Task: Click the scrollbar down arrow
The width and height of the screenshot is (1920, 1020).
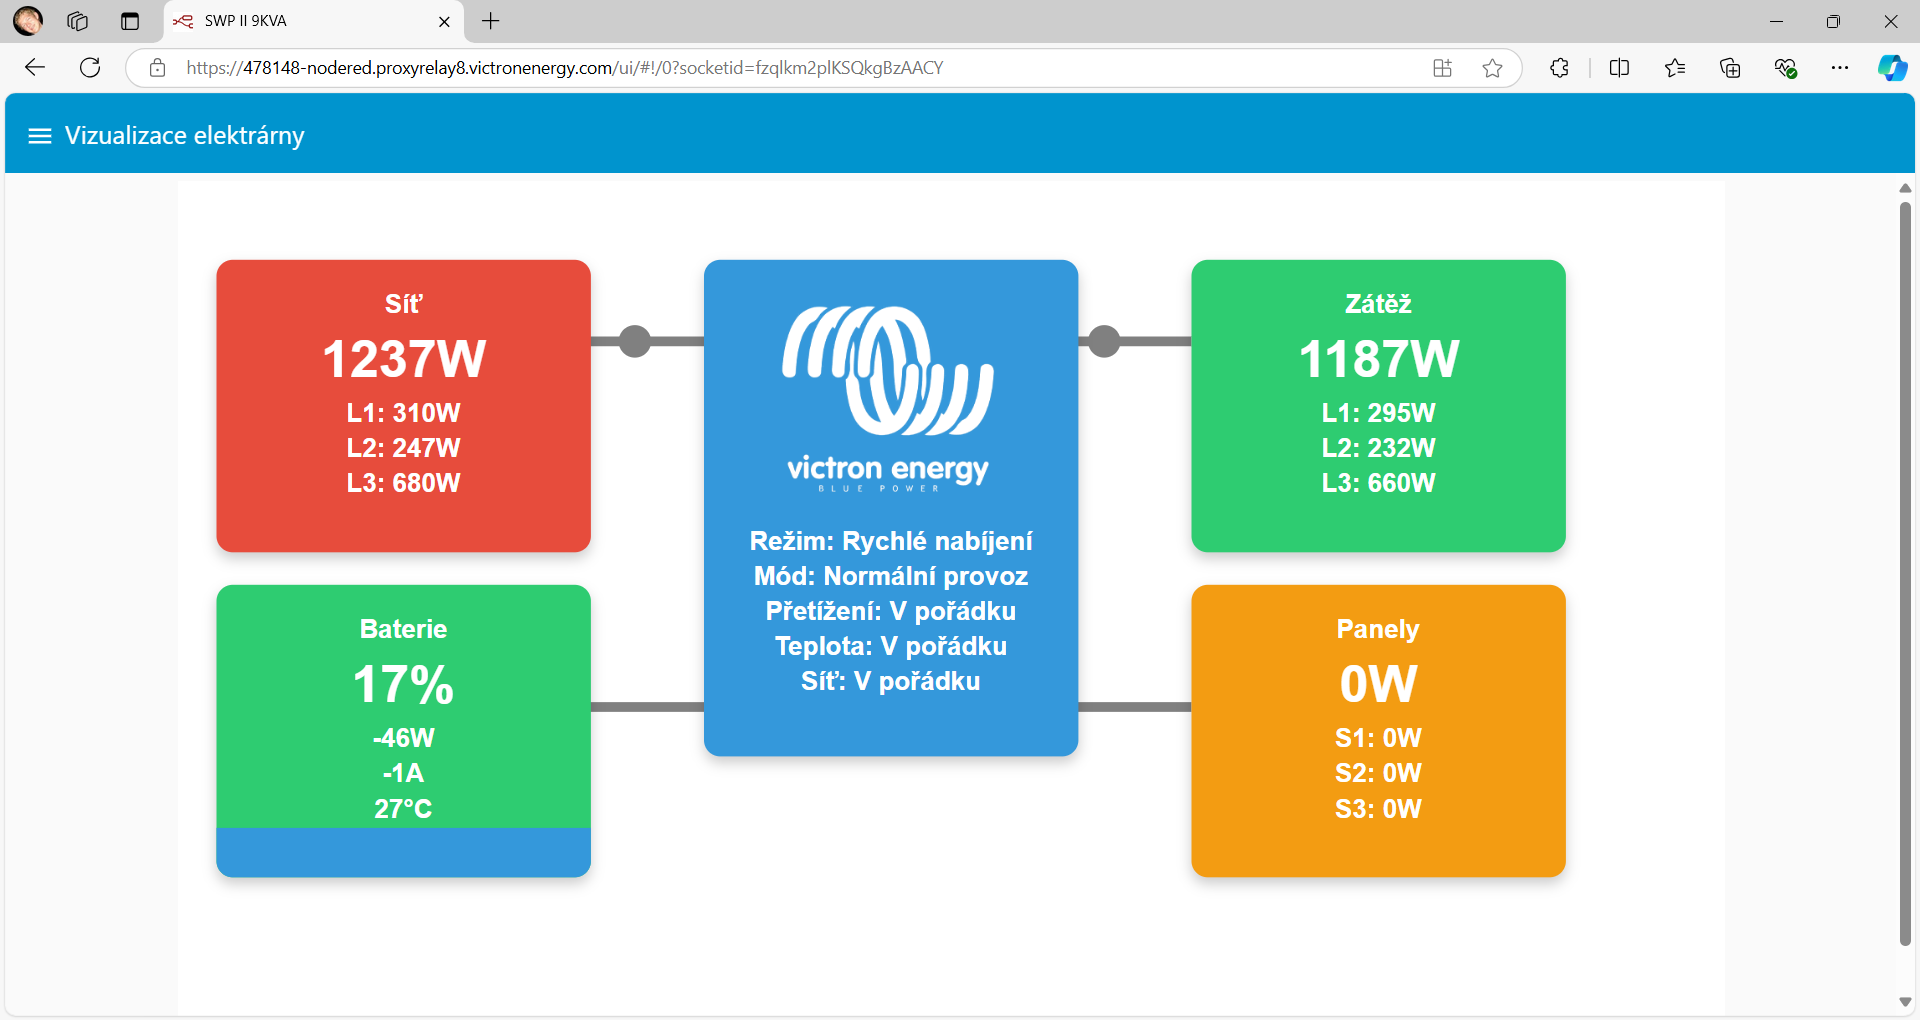Action: 1905,1002
